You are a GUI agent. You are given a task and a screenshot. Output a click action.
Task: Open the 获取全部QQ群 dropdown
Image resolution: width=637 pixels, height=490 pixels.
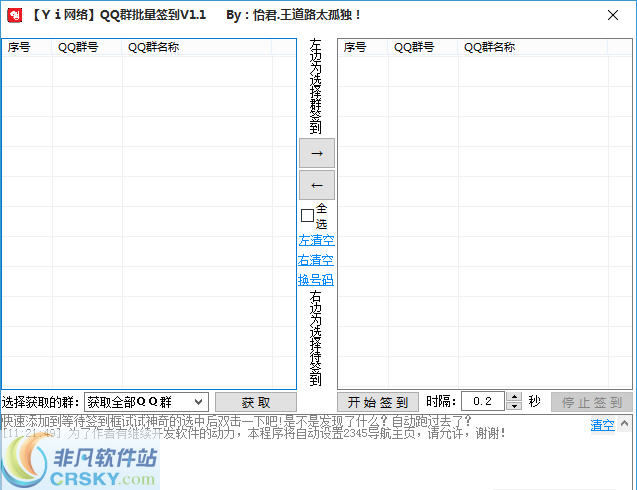coord(146,402)
